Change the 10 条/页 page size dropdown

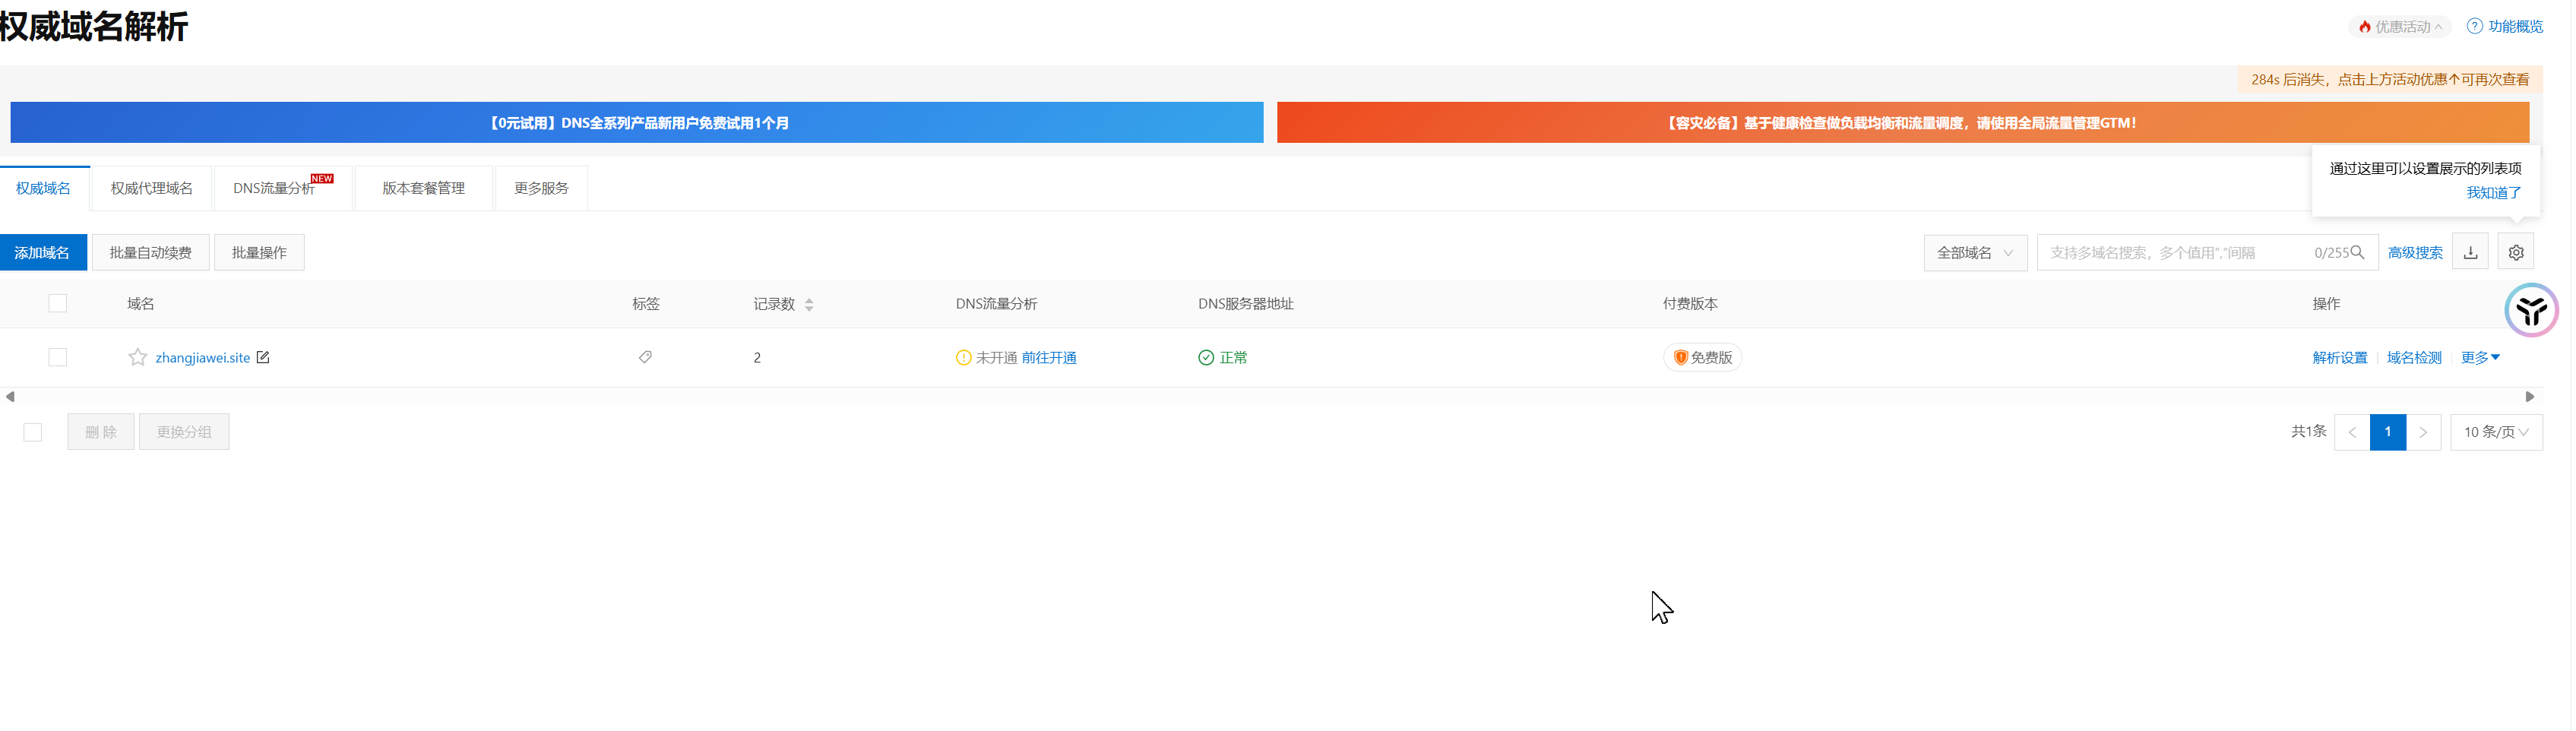click(x=2495, y=432)
